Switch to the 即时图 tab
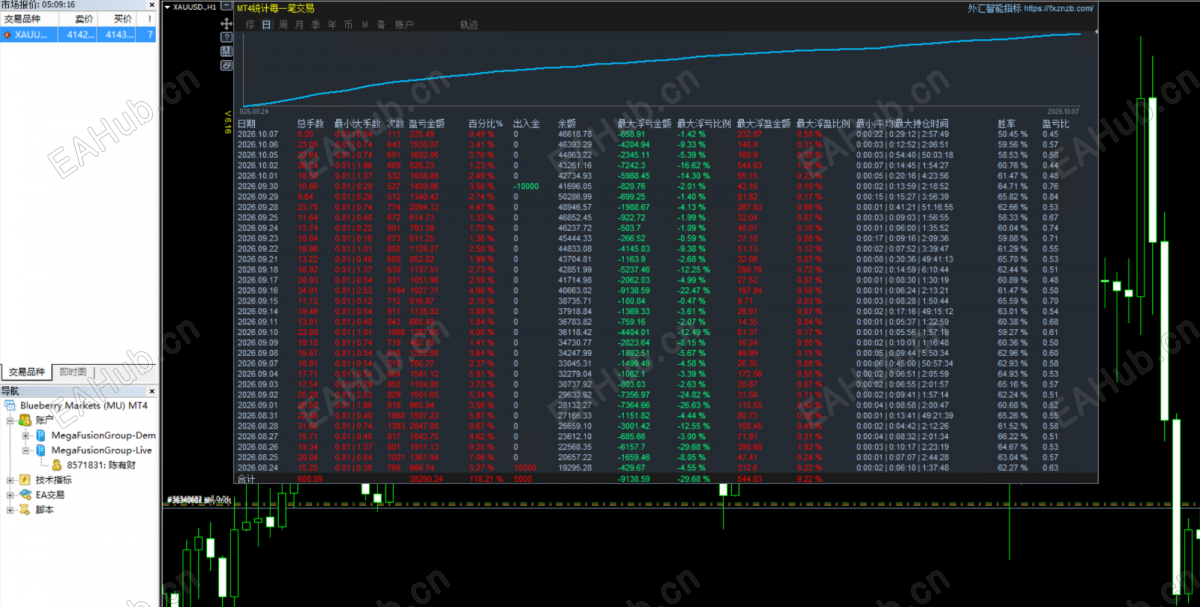 tap(73, 372)
